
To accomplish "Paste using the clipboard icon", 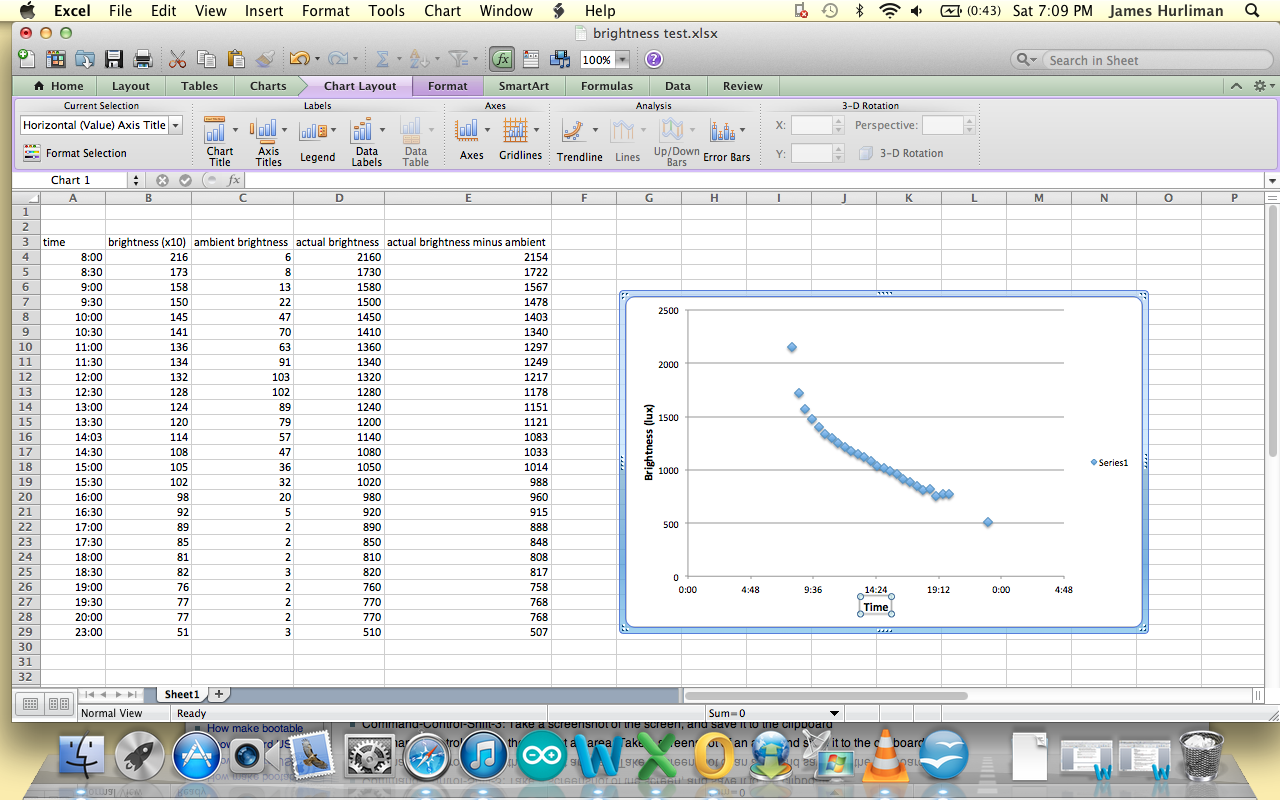I will 236,59.
